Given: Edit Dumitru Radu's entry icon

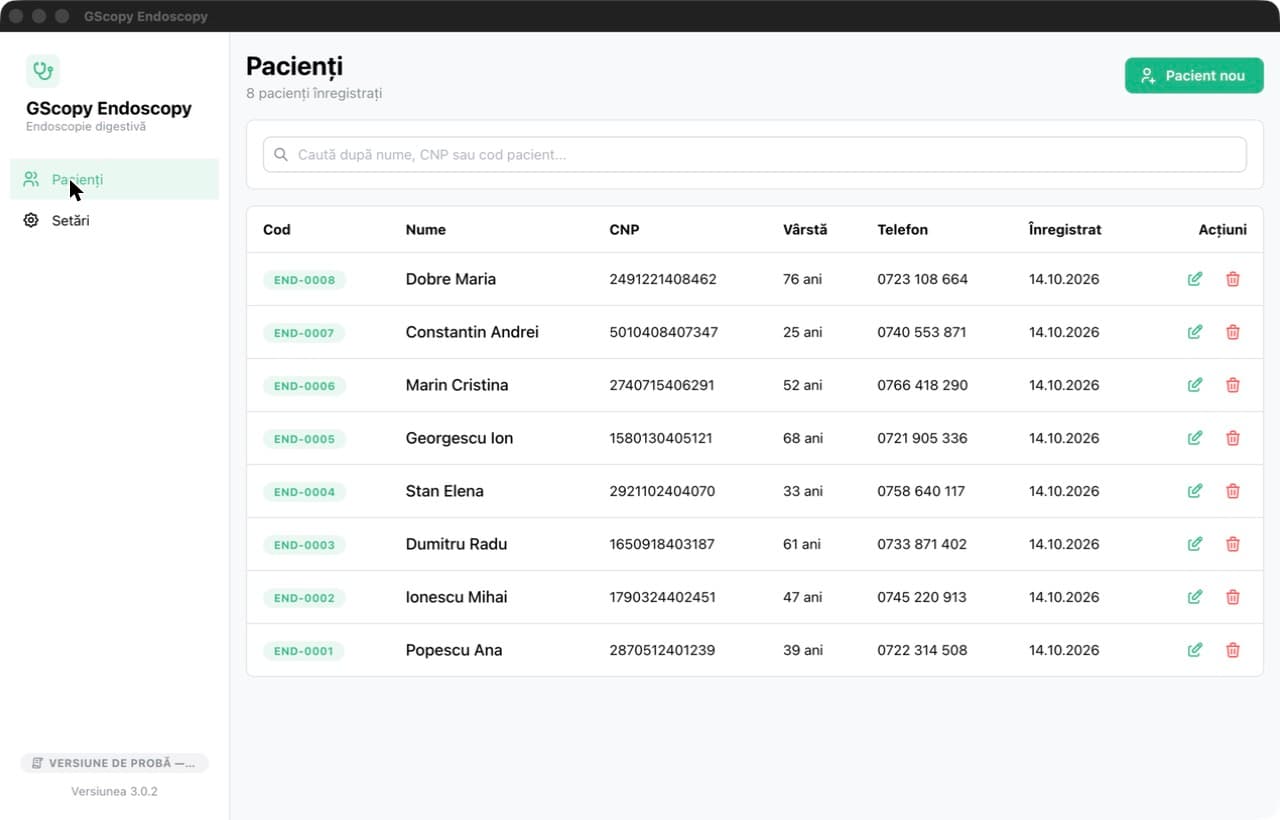Looking at the screenshot, I should (x=1194, y=544).
